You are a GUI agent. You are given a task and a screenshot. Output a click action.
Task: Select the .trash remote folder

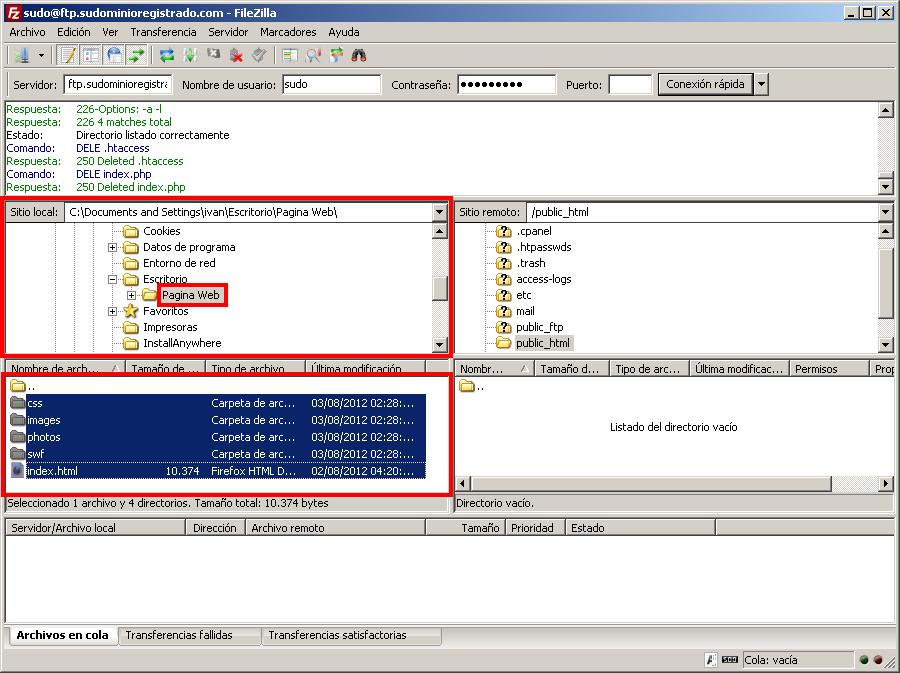point(531,263)
